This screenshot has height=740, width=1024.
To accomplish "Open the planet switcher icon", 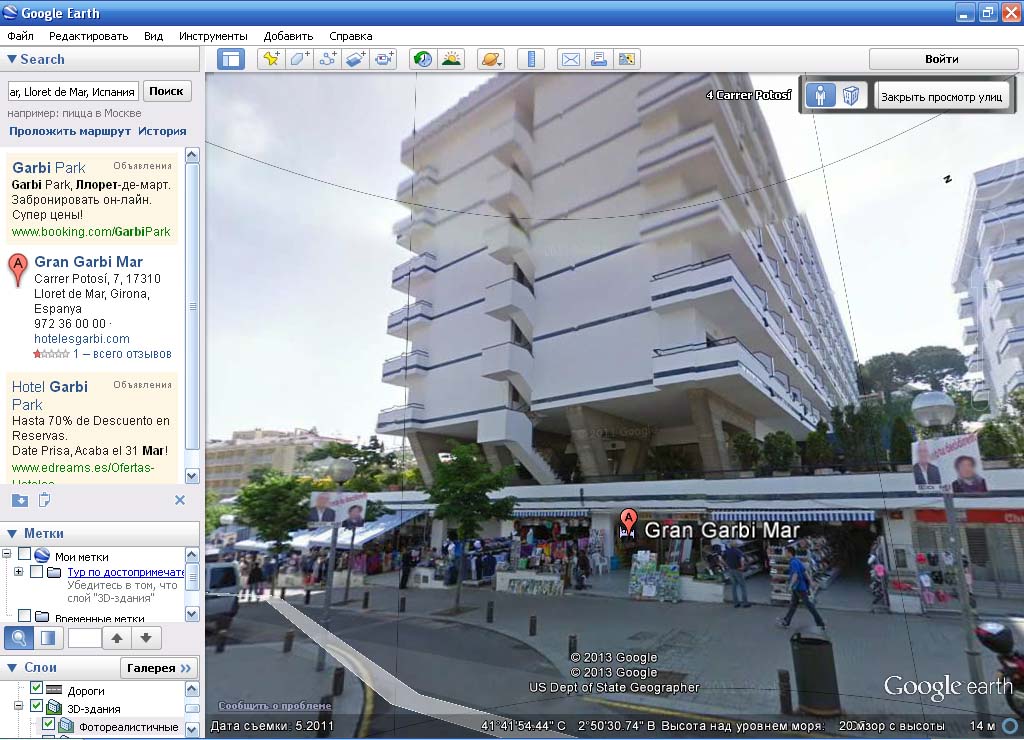I will tap(491, 59).
